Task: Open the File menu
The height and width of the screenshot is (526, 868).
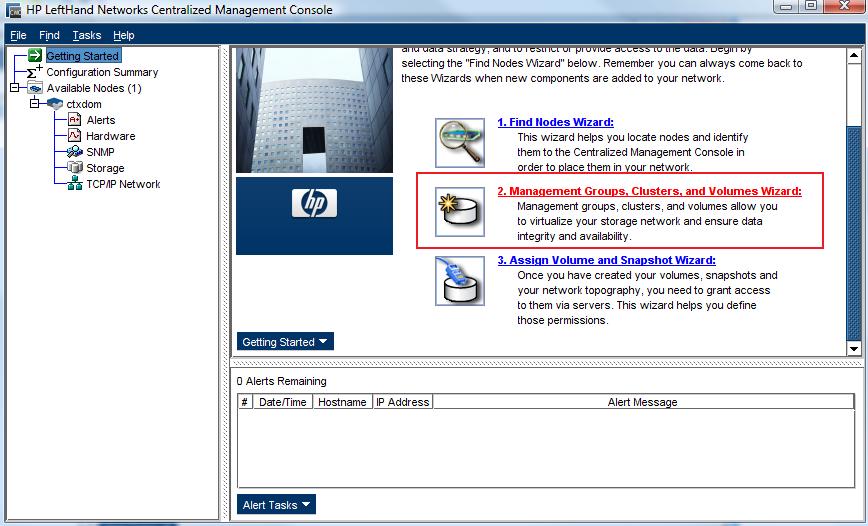Action: pos(18,35)
